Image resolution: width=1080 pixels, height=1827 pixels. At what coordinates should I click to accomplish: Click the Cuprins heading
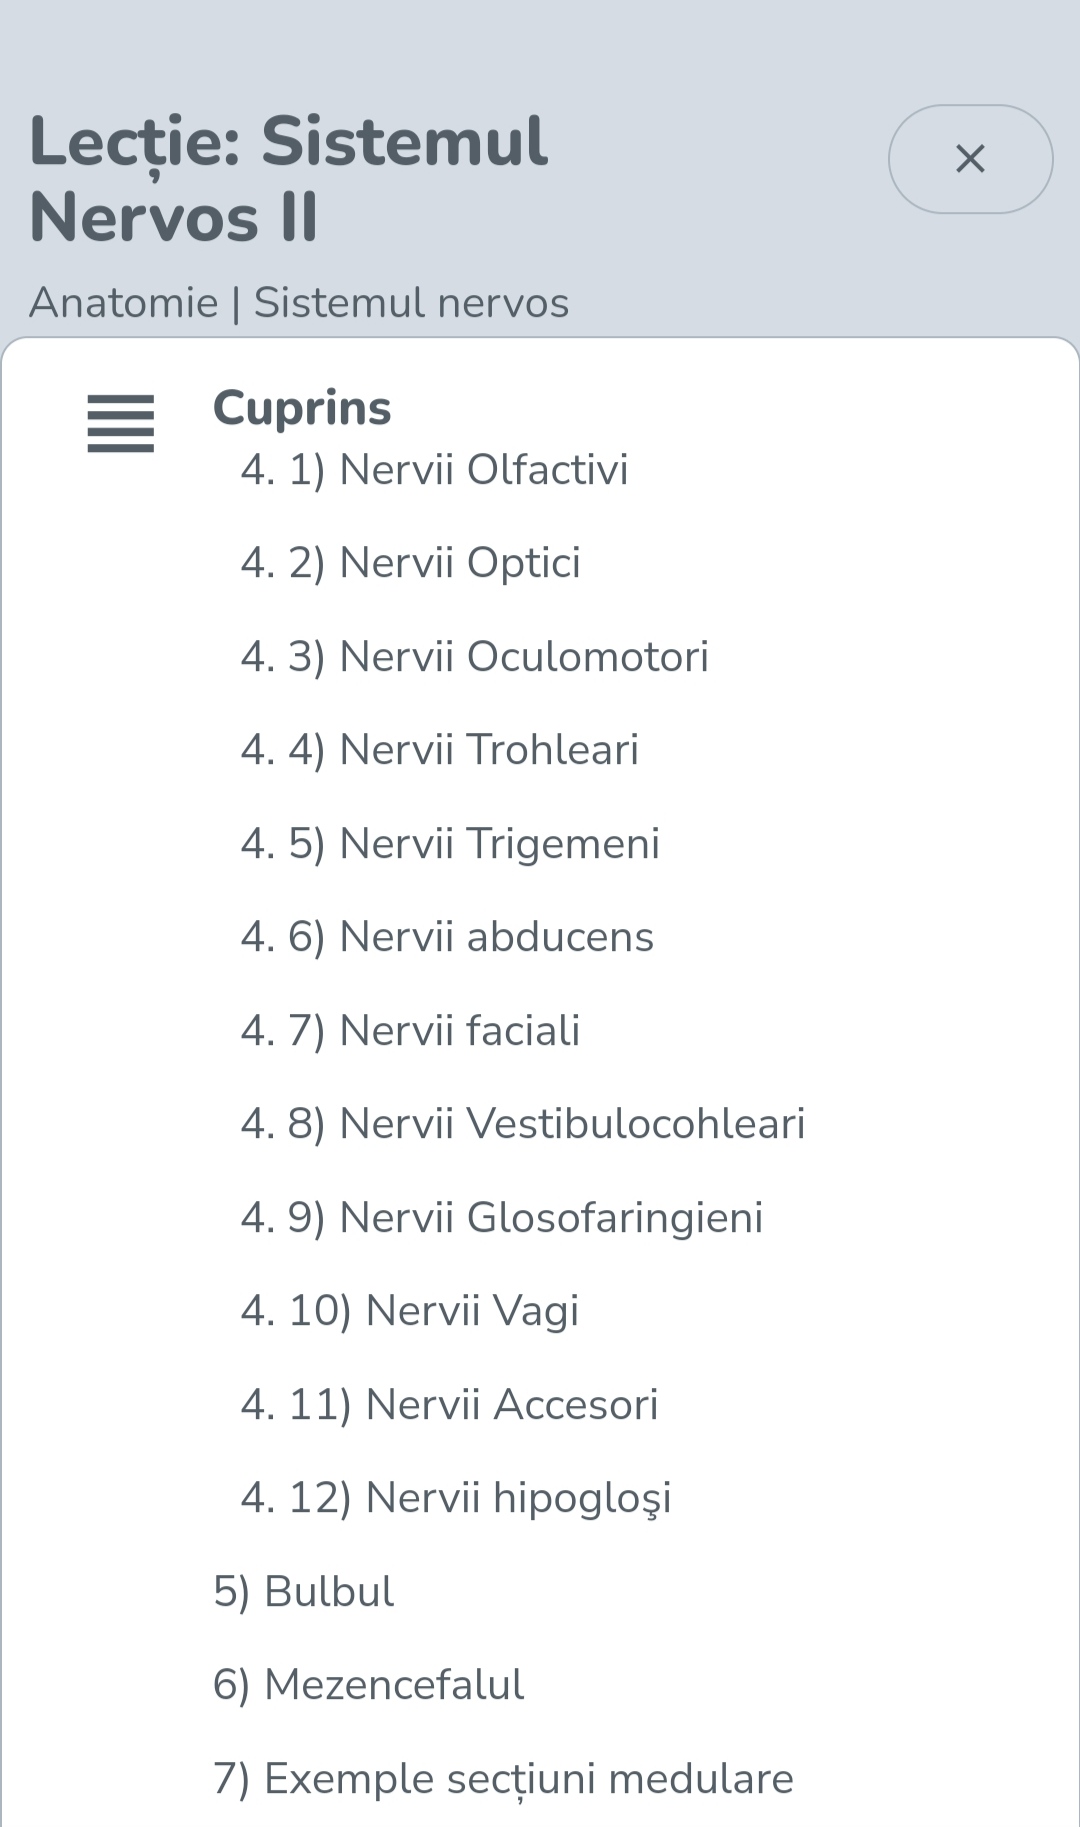(302, 408)
